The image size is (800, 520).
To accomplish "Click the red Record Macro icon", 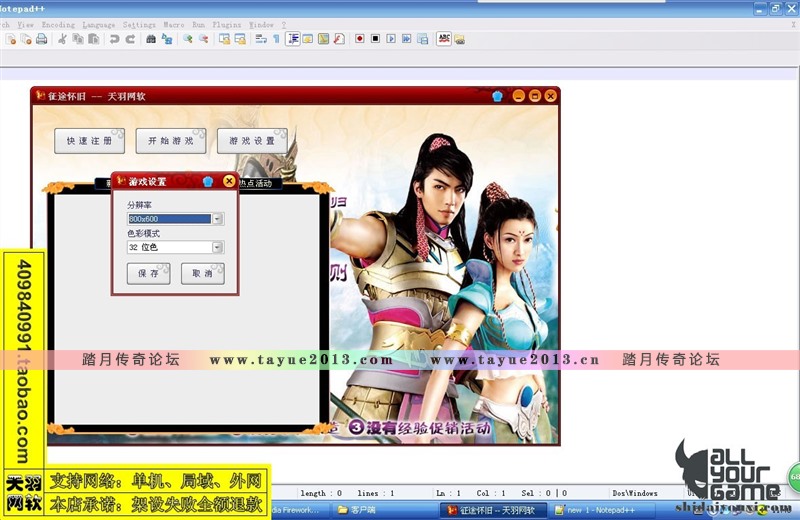I will point(359,39).
